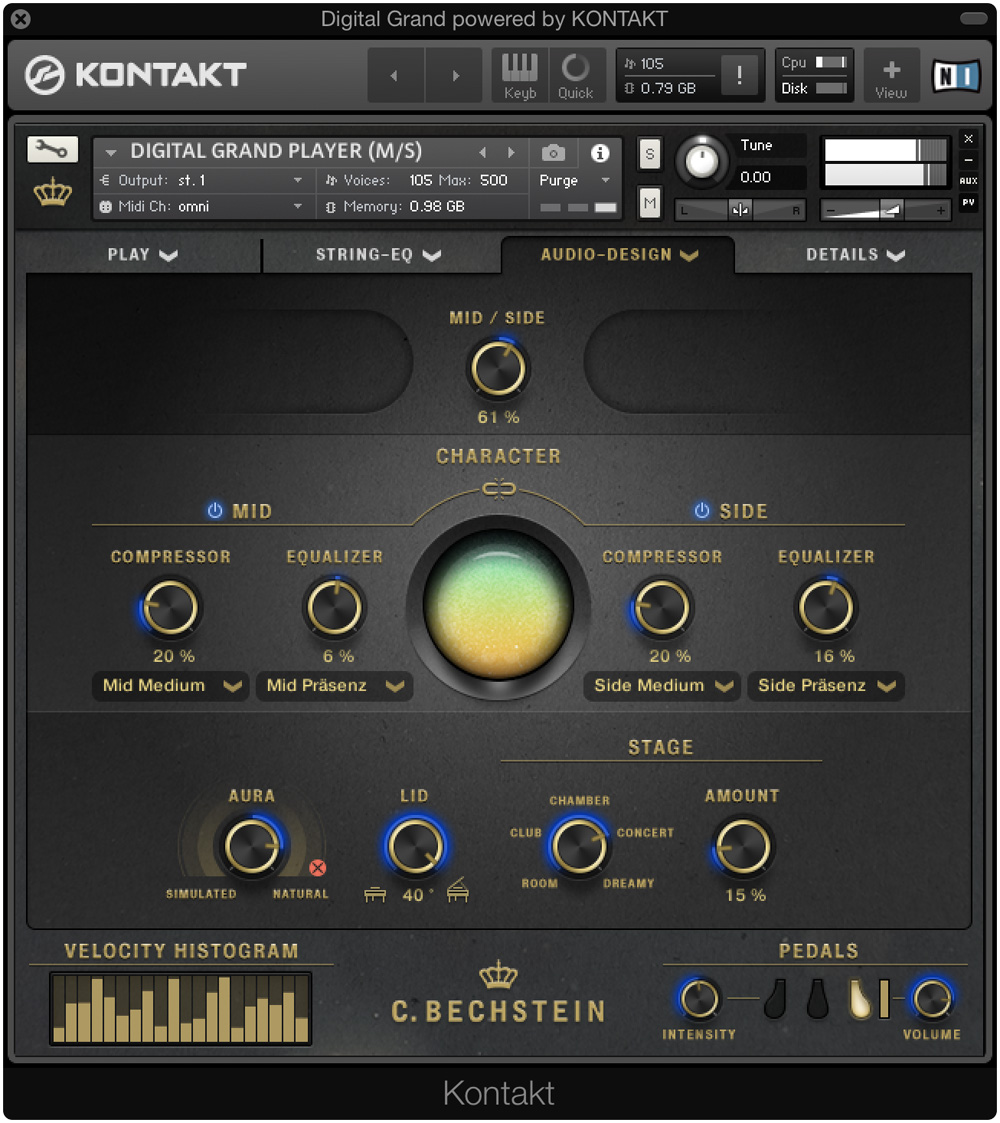The width and height of the screenshot is (1000, 1123).
Task: Click the open lid grand piano icon
Action: coord(458,890)
